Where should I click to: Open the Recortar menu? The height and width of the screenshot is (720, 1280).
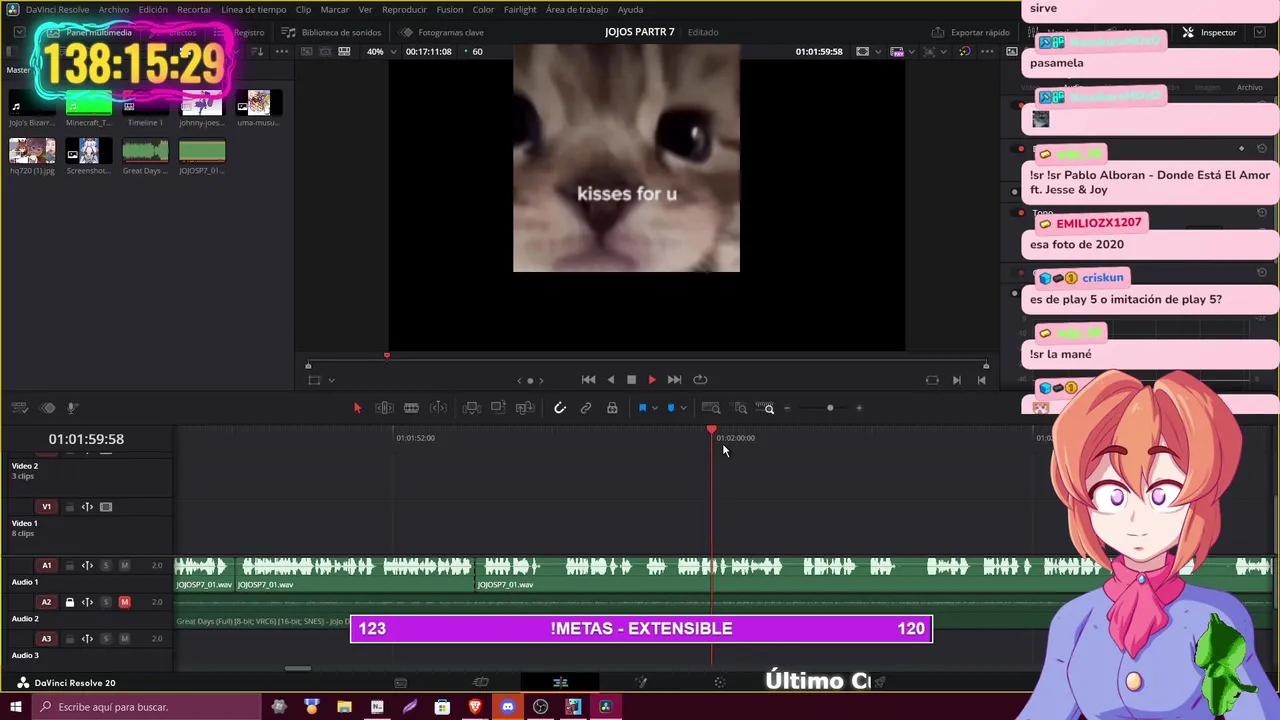(194, 9)
